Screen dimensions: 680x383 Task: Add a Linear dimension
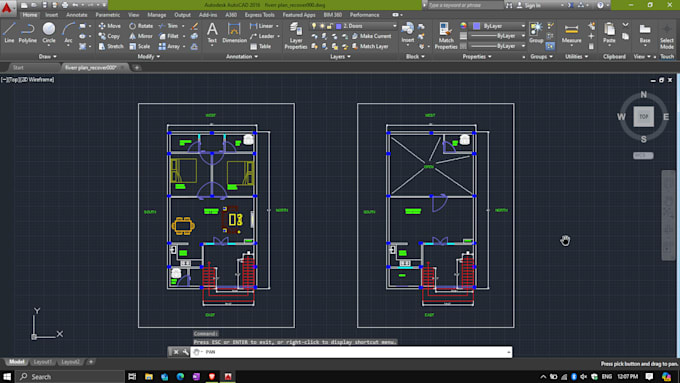pos(262,26)
